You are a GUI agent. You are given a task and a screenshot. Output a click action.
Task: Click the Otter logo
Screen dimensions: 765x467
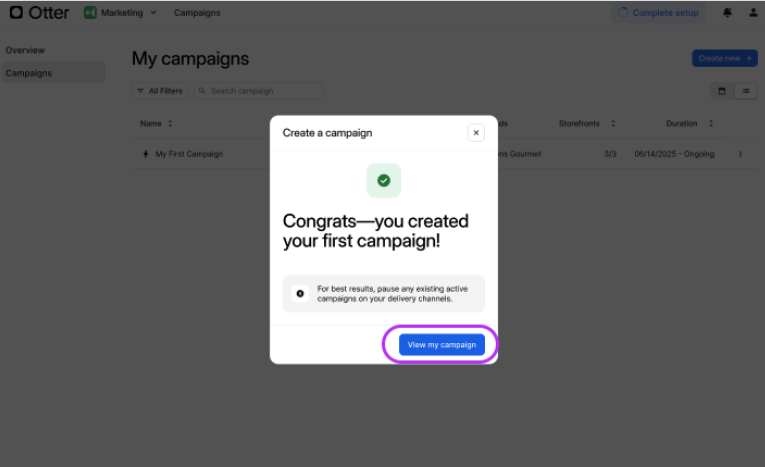point(39,13)
